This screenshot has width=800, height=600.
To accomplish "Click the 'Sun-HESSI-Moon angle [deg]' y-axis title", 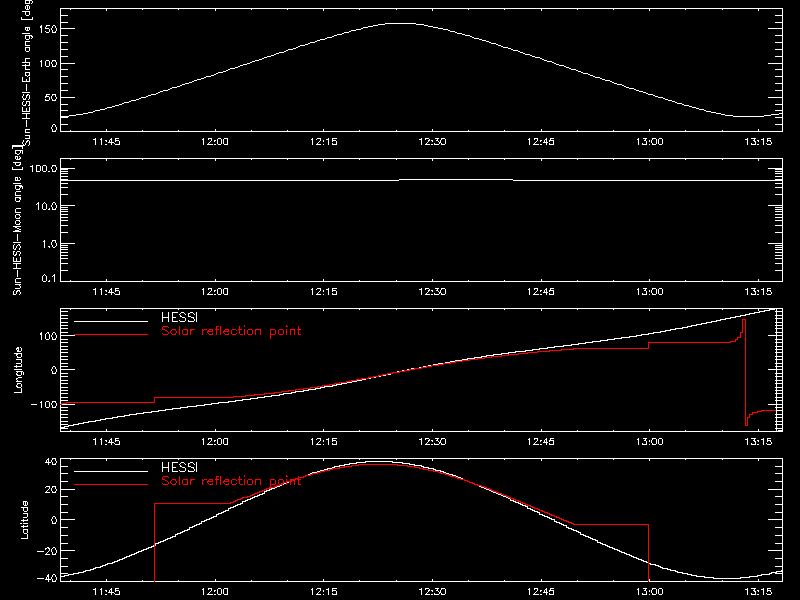I will pos(17,220).
